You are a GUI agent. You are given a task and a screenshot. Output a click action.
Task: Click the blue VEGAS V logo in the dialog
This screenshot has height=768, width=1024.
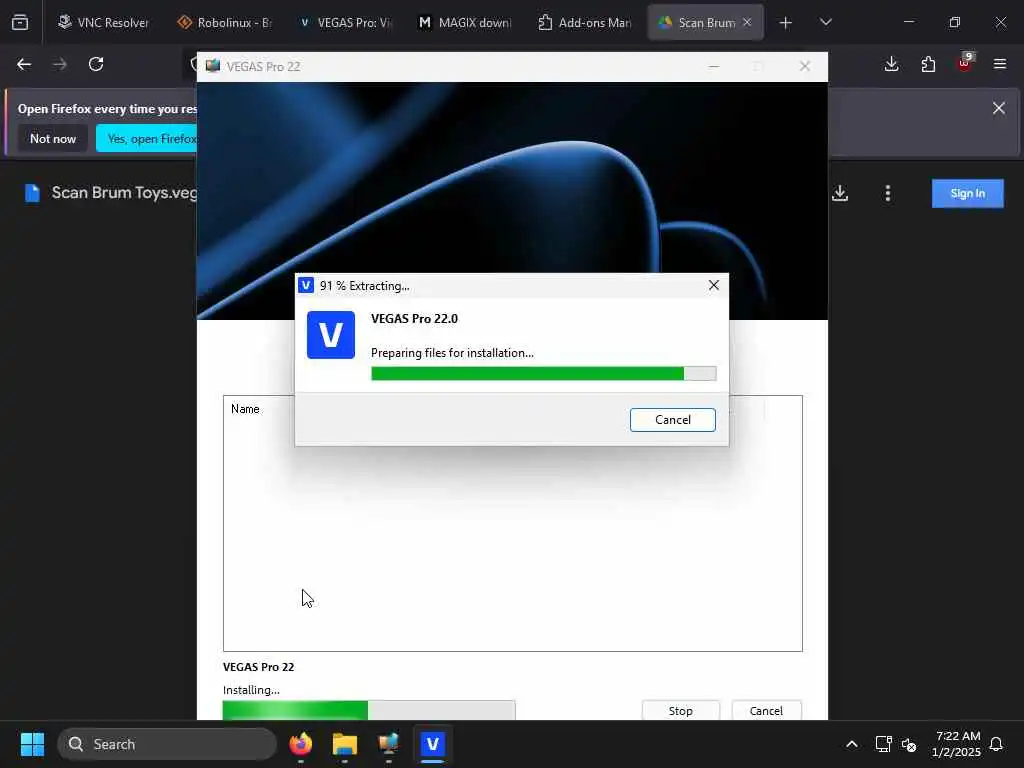click(330, 335)
